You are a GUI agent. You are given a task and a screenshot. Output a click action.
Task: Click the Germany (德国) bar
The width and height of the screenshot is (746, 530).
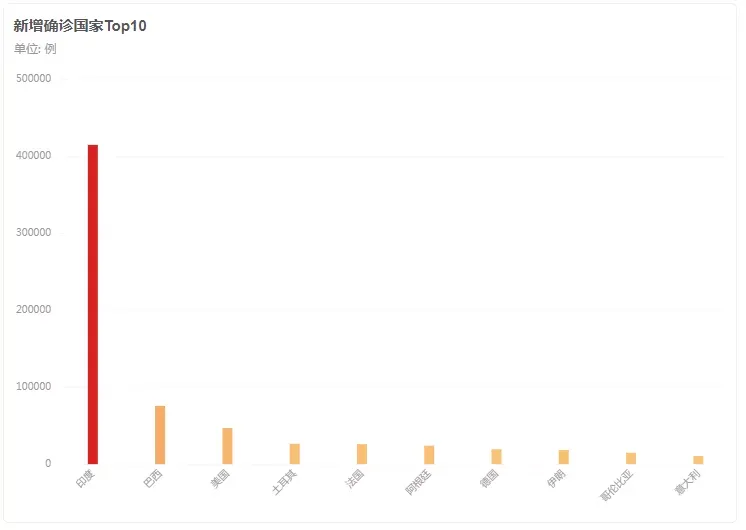[496, 456]
